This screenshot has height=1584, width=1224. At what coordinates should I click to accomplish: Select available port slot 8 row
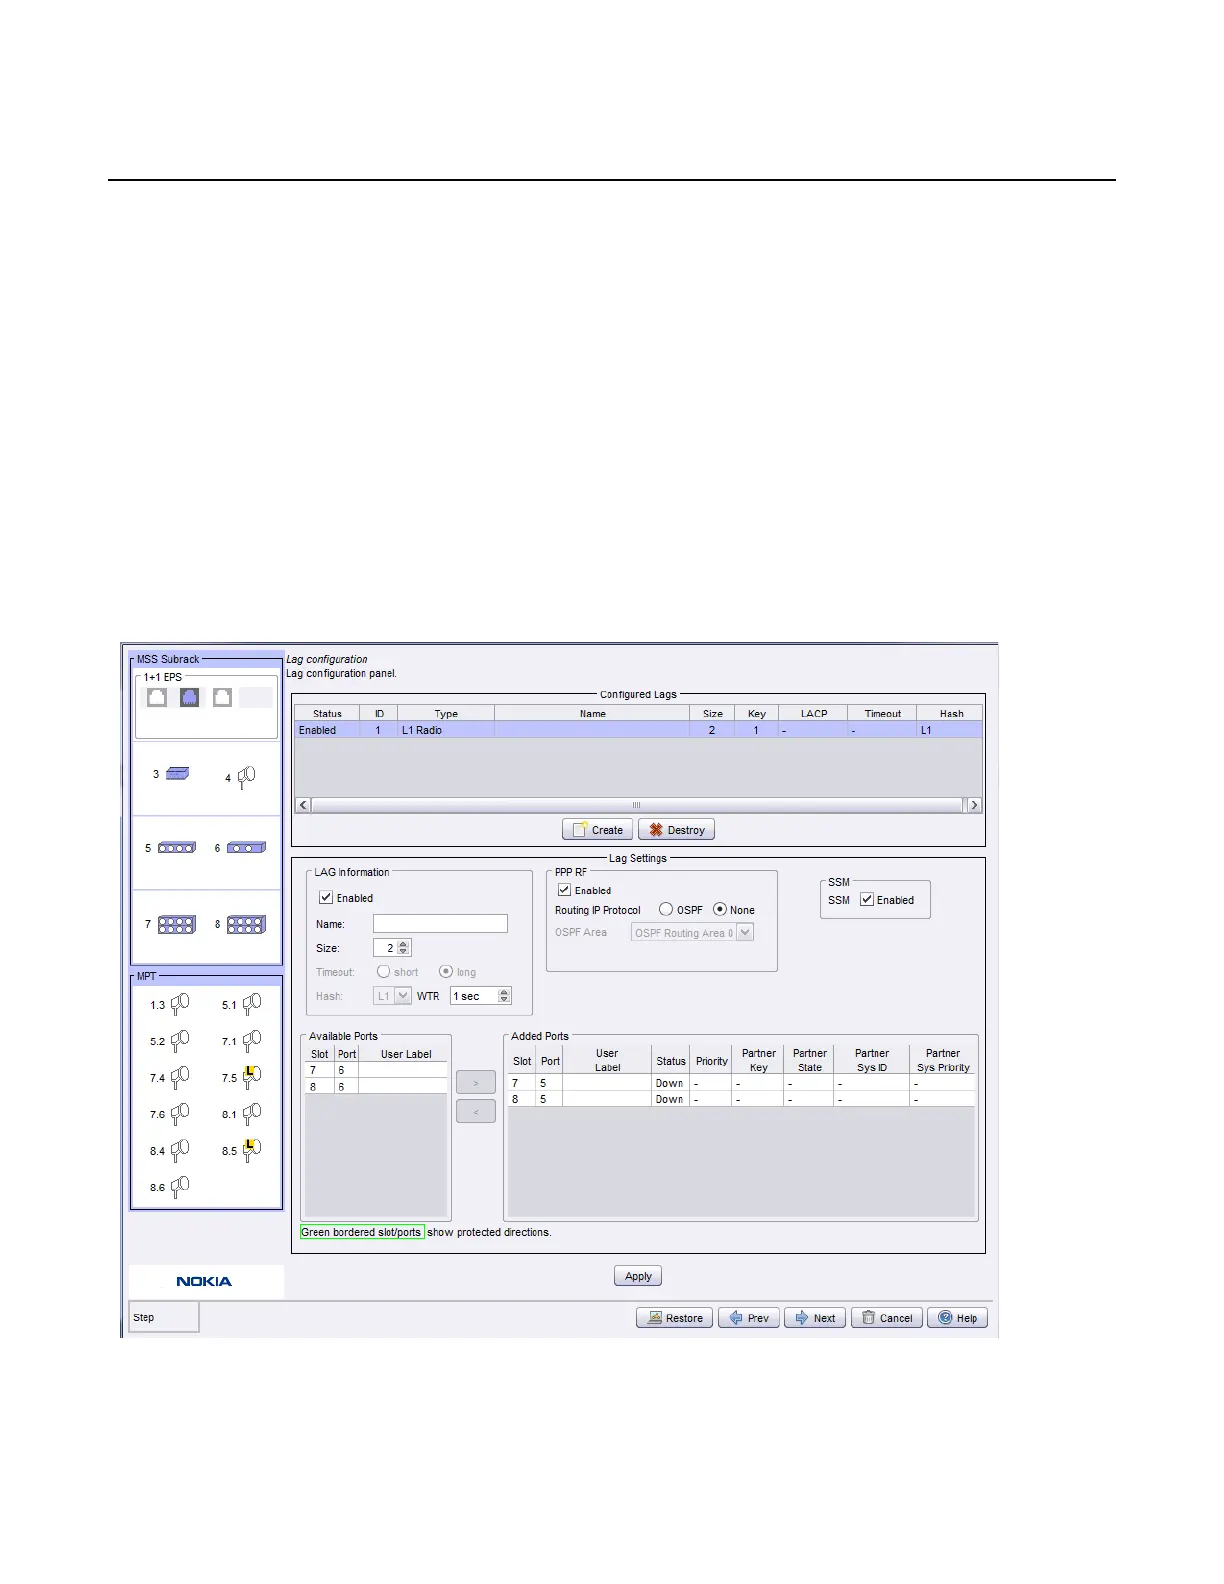click(x=376, y=1085)
